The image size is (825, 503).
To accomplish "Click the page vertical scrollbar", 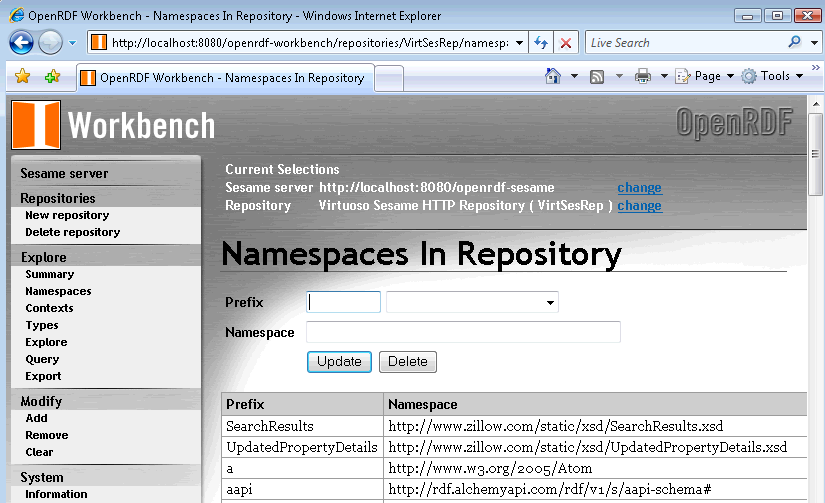I will (816, 300).
